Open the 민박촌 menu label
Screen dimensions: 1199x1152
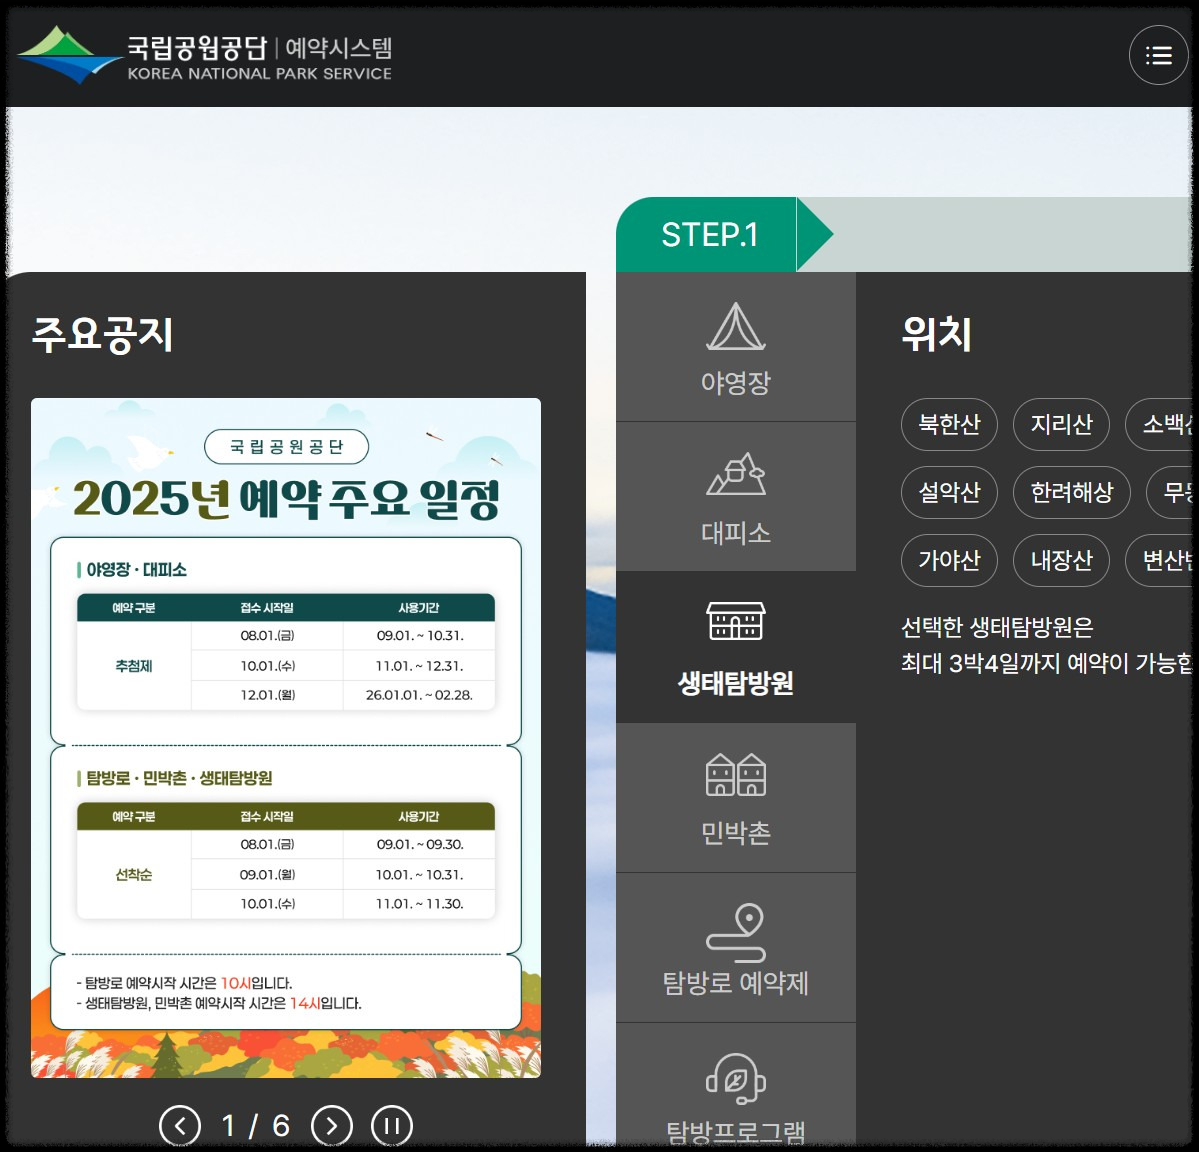(x=736, y=832)
